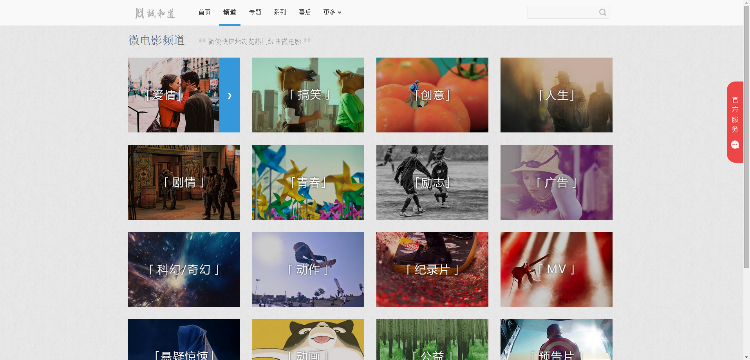Open the MV category tile
Viewport: 750px width, 360px height.
556,270
